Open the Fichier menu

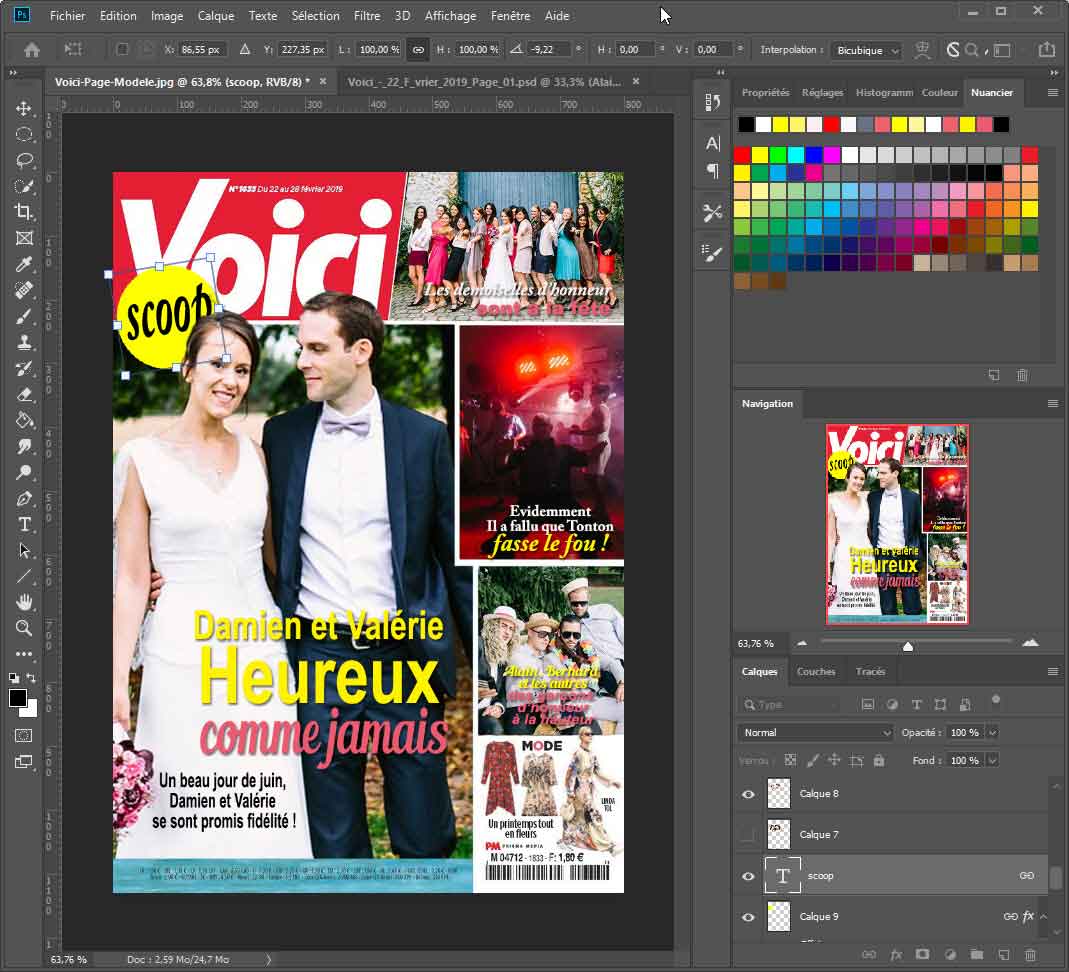click(67, 16)
